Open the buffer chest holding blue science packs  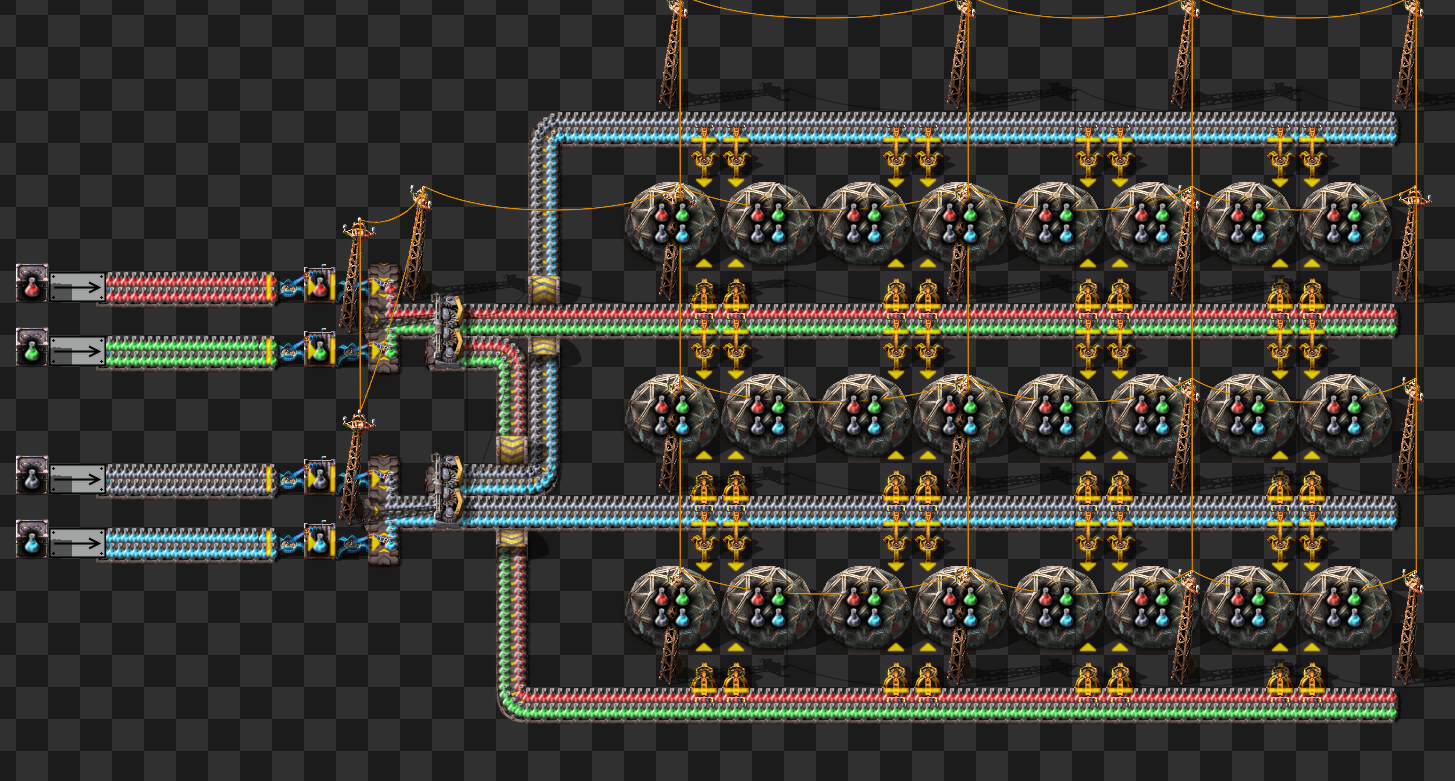coord(319,541)
